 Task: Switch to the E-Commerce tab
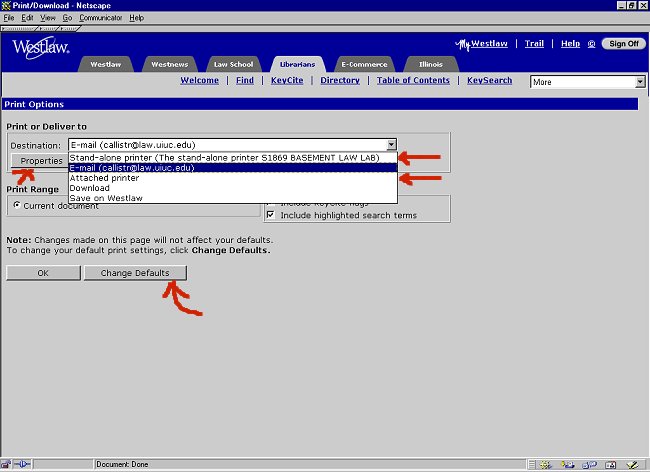(364, 64)
